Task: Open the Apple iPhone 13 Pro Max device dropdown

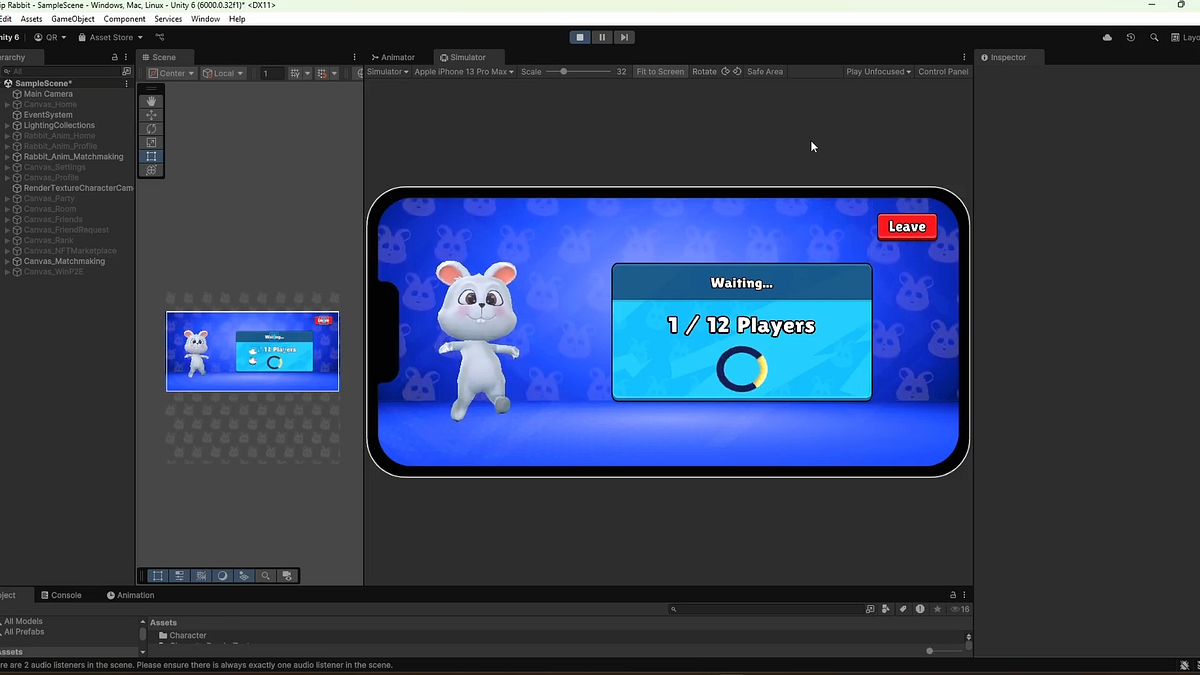Action: click(465, 71)
